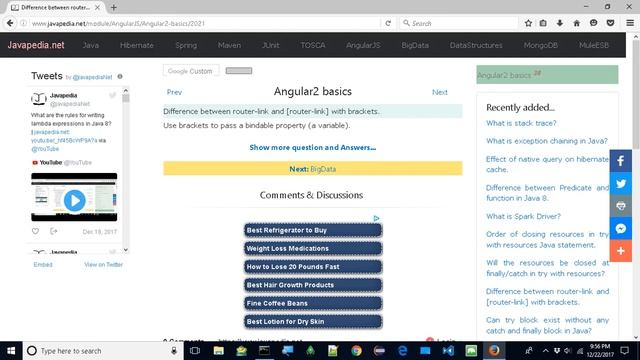
Task: Open the Java menu item
Action: click(91, 45)
